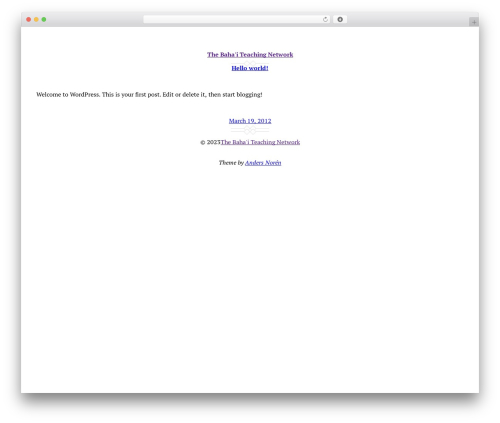Image resolution: width=500 pixels, height=423 pixels.
Task: Open The Baha'i Teaching Network header link
Action: point(250,55)
